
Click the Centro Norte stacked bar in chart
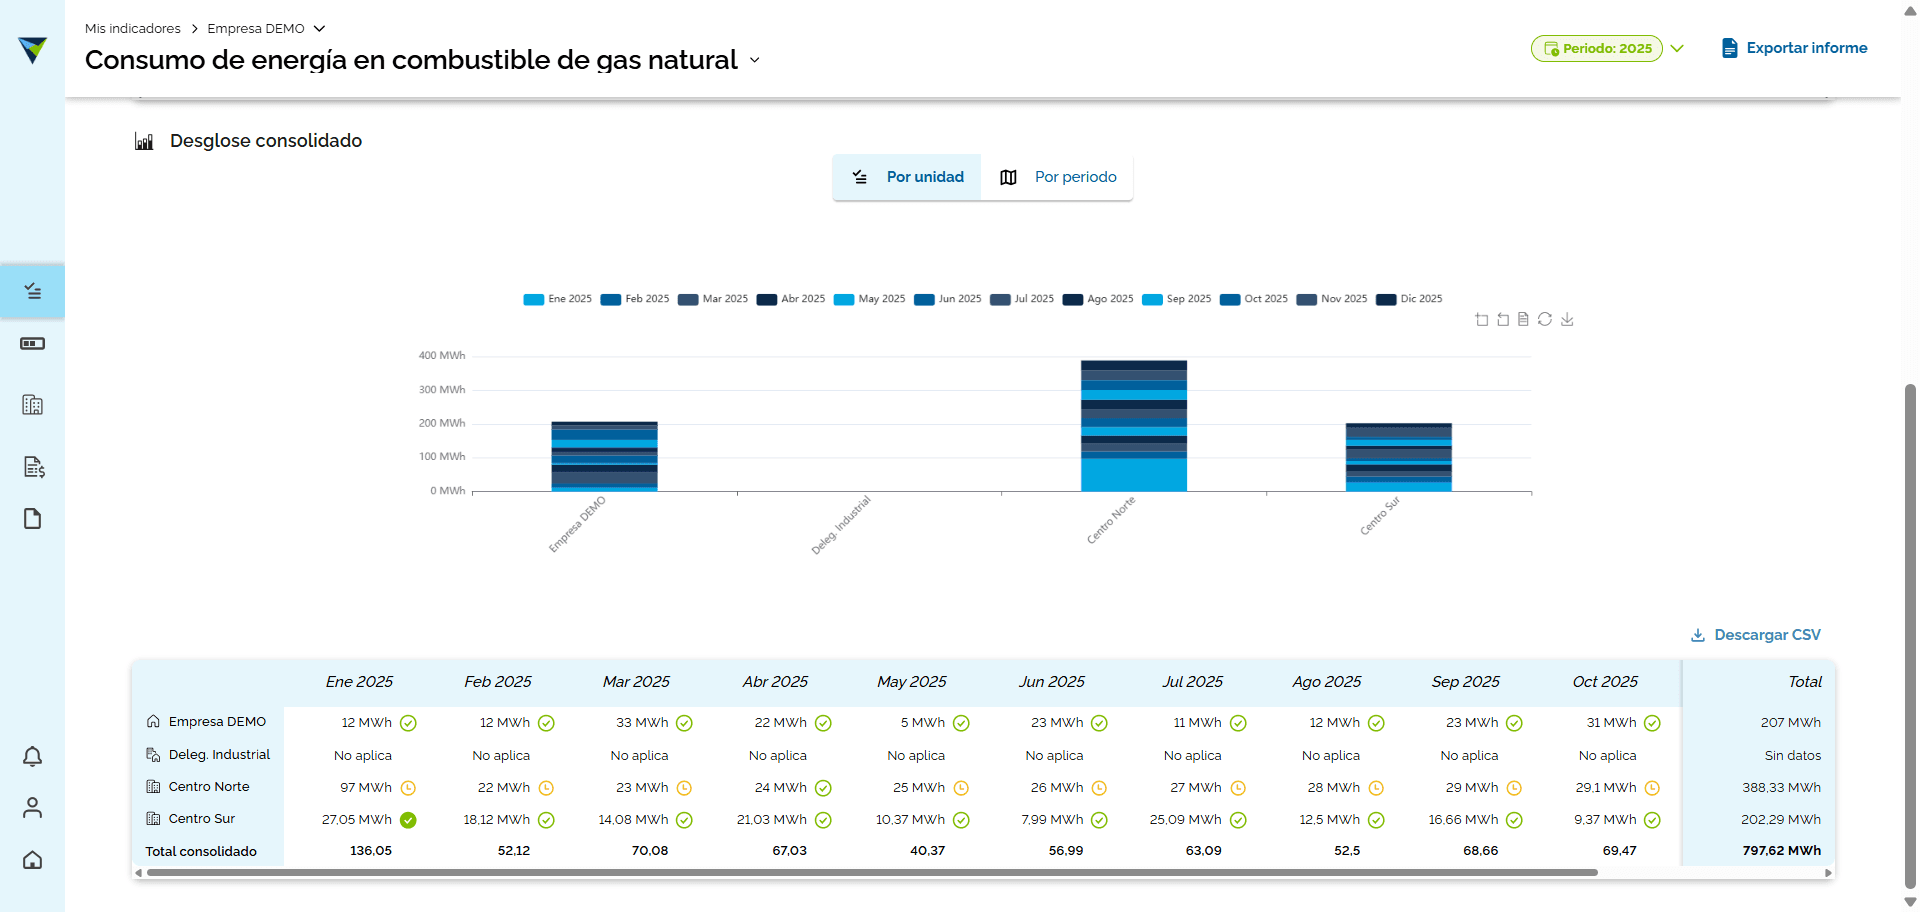[1134, 426]
